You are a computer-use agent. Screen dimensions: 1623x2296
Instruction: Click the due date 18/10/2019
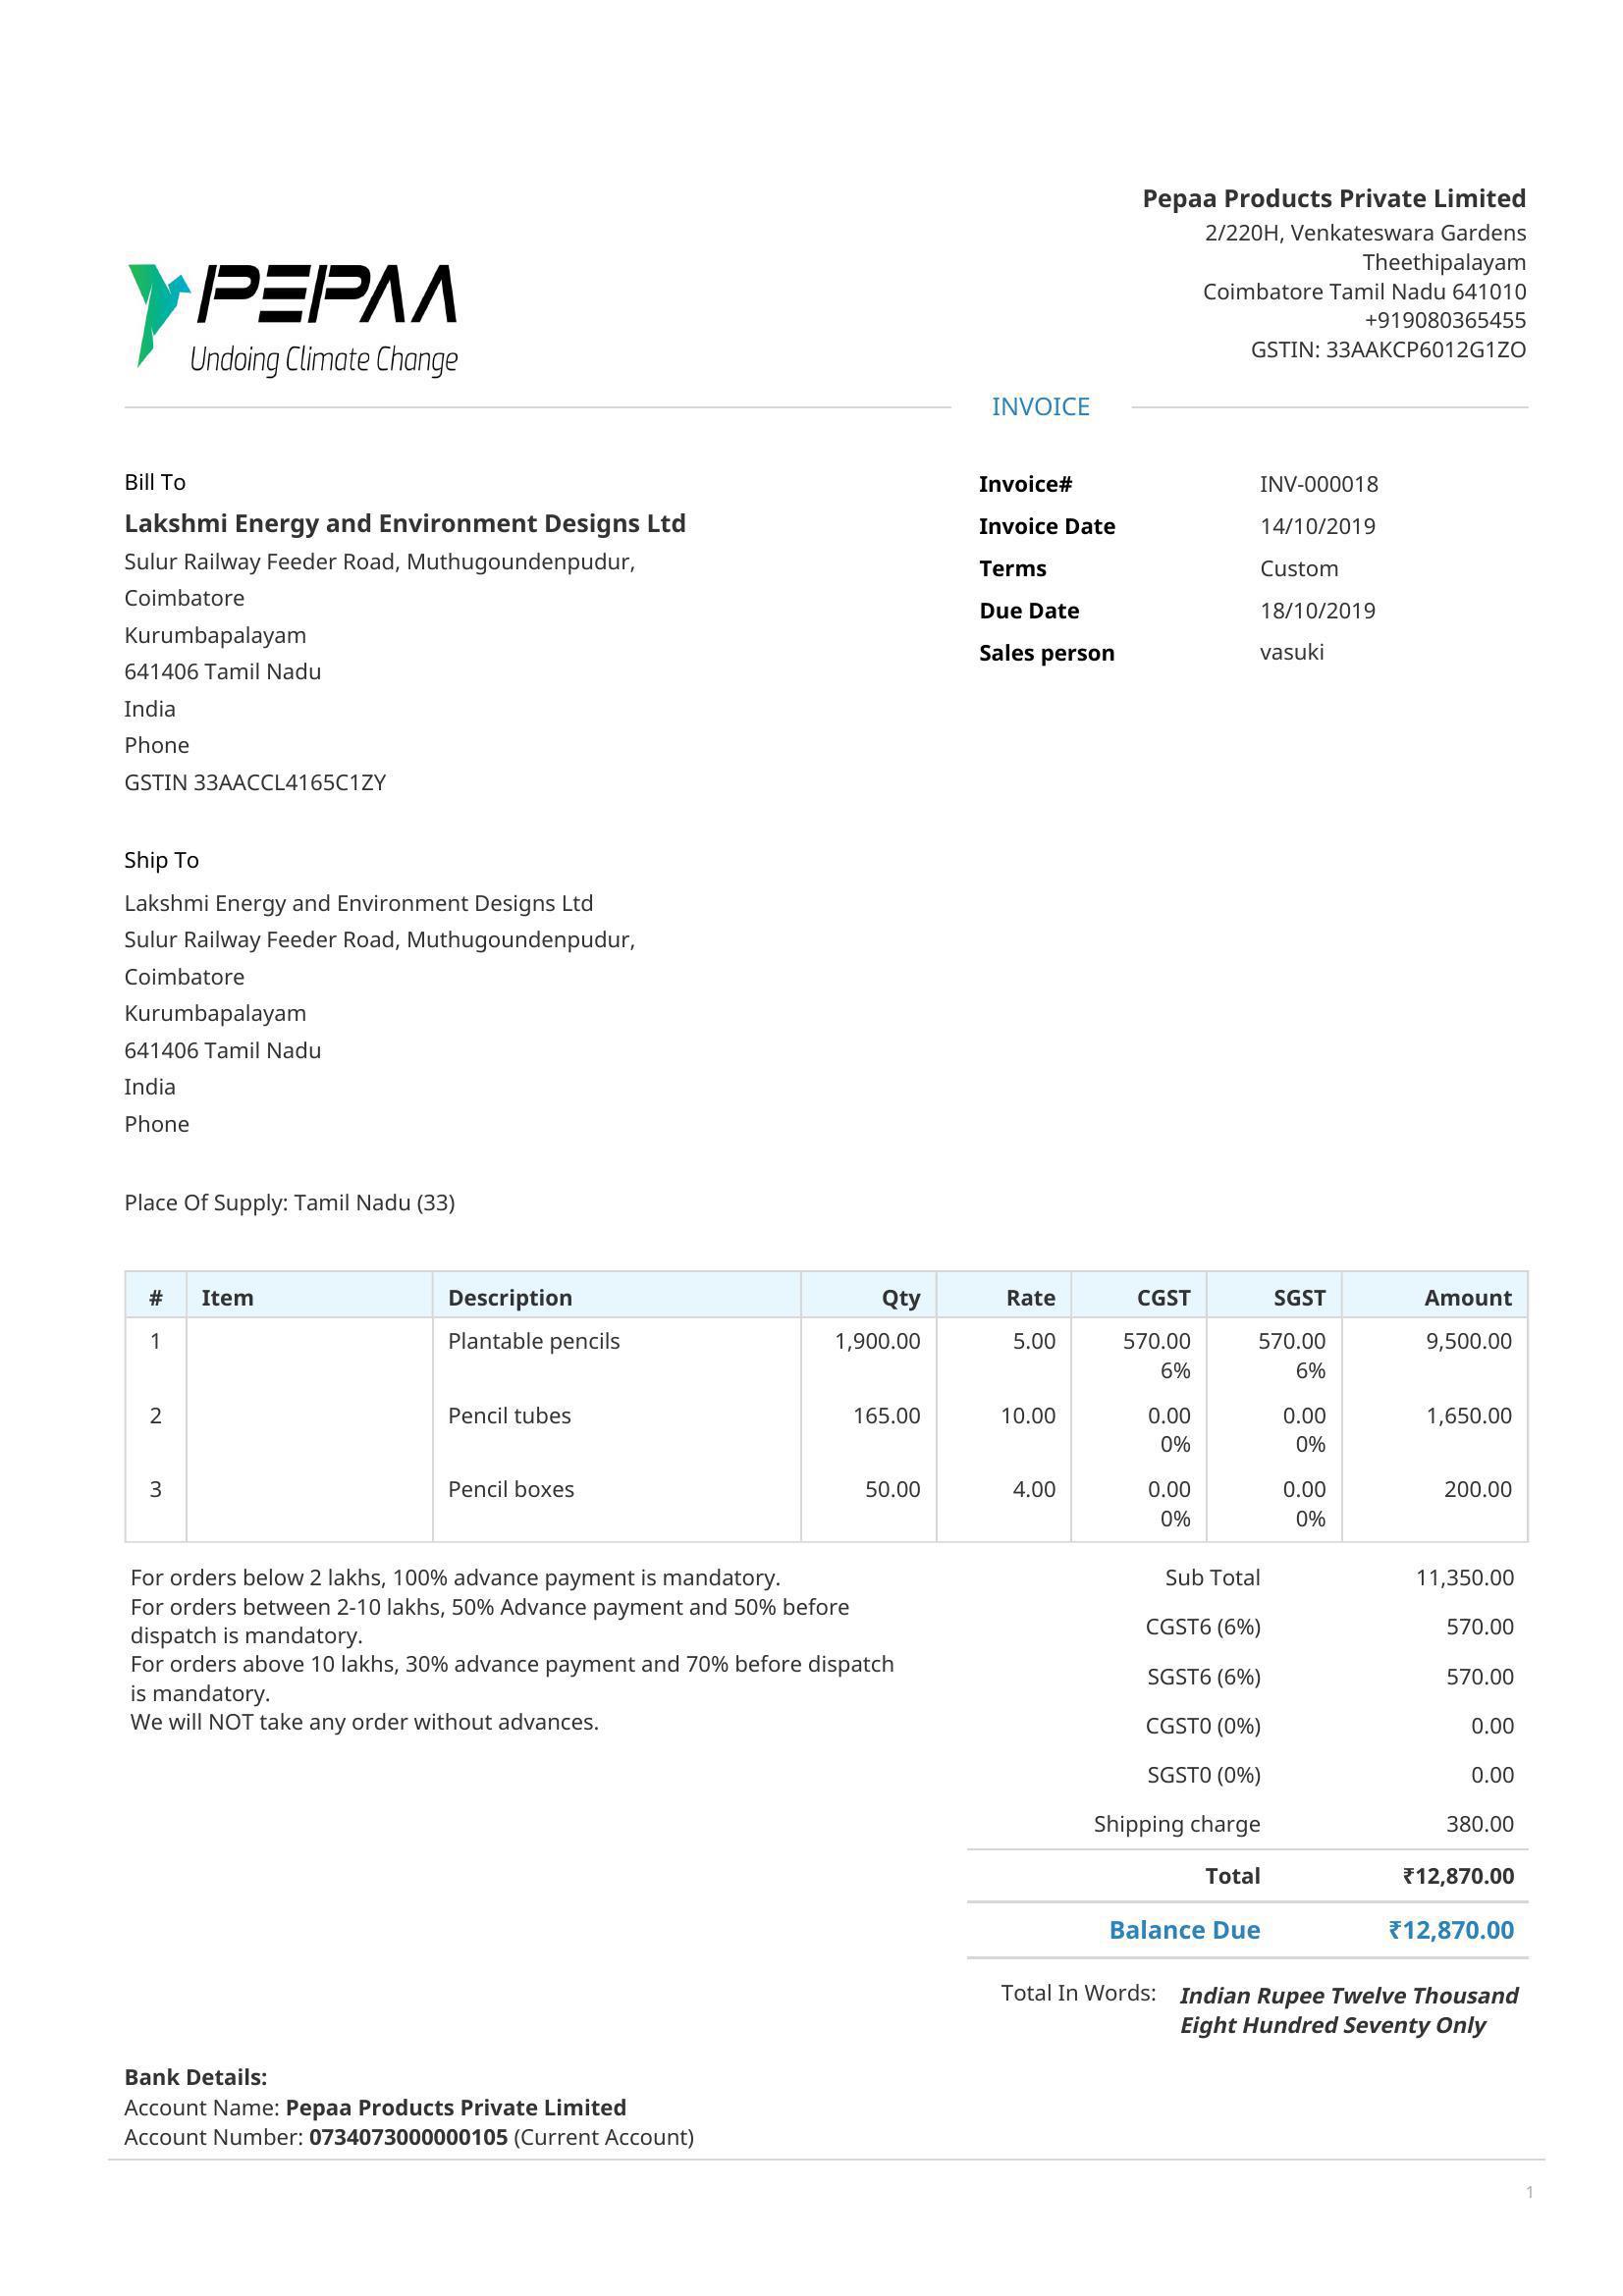point(1317,611)
